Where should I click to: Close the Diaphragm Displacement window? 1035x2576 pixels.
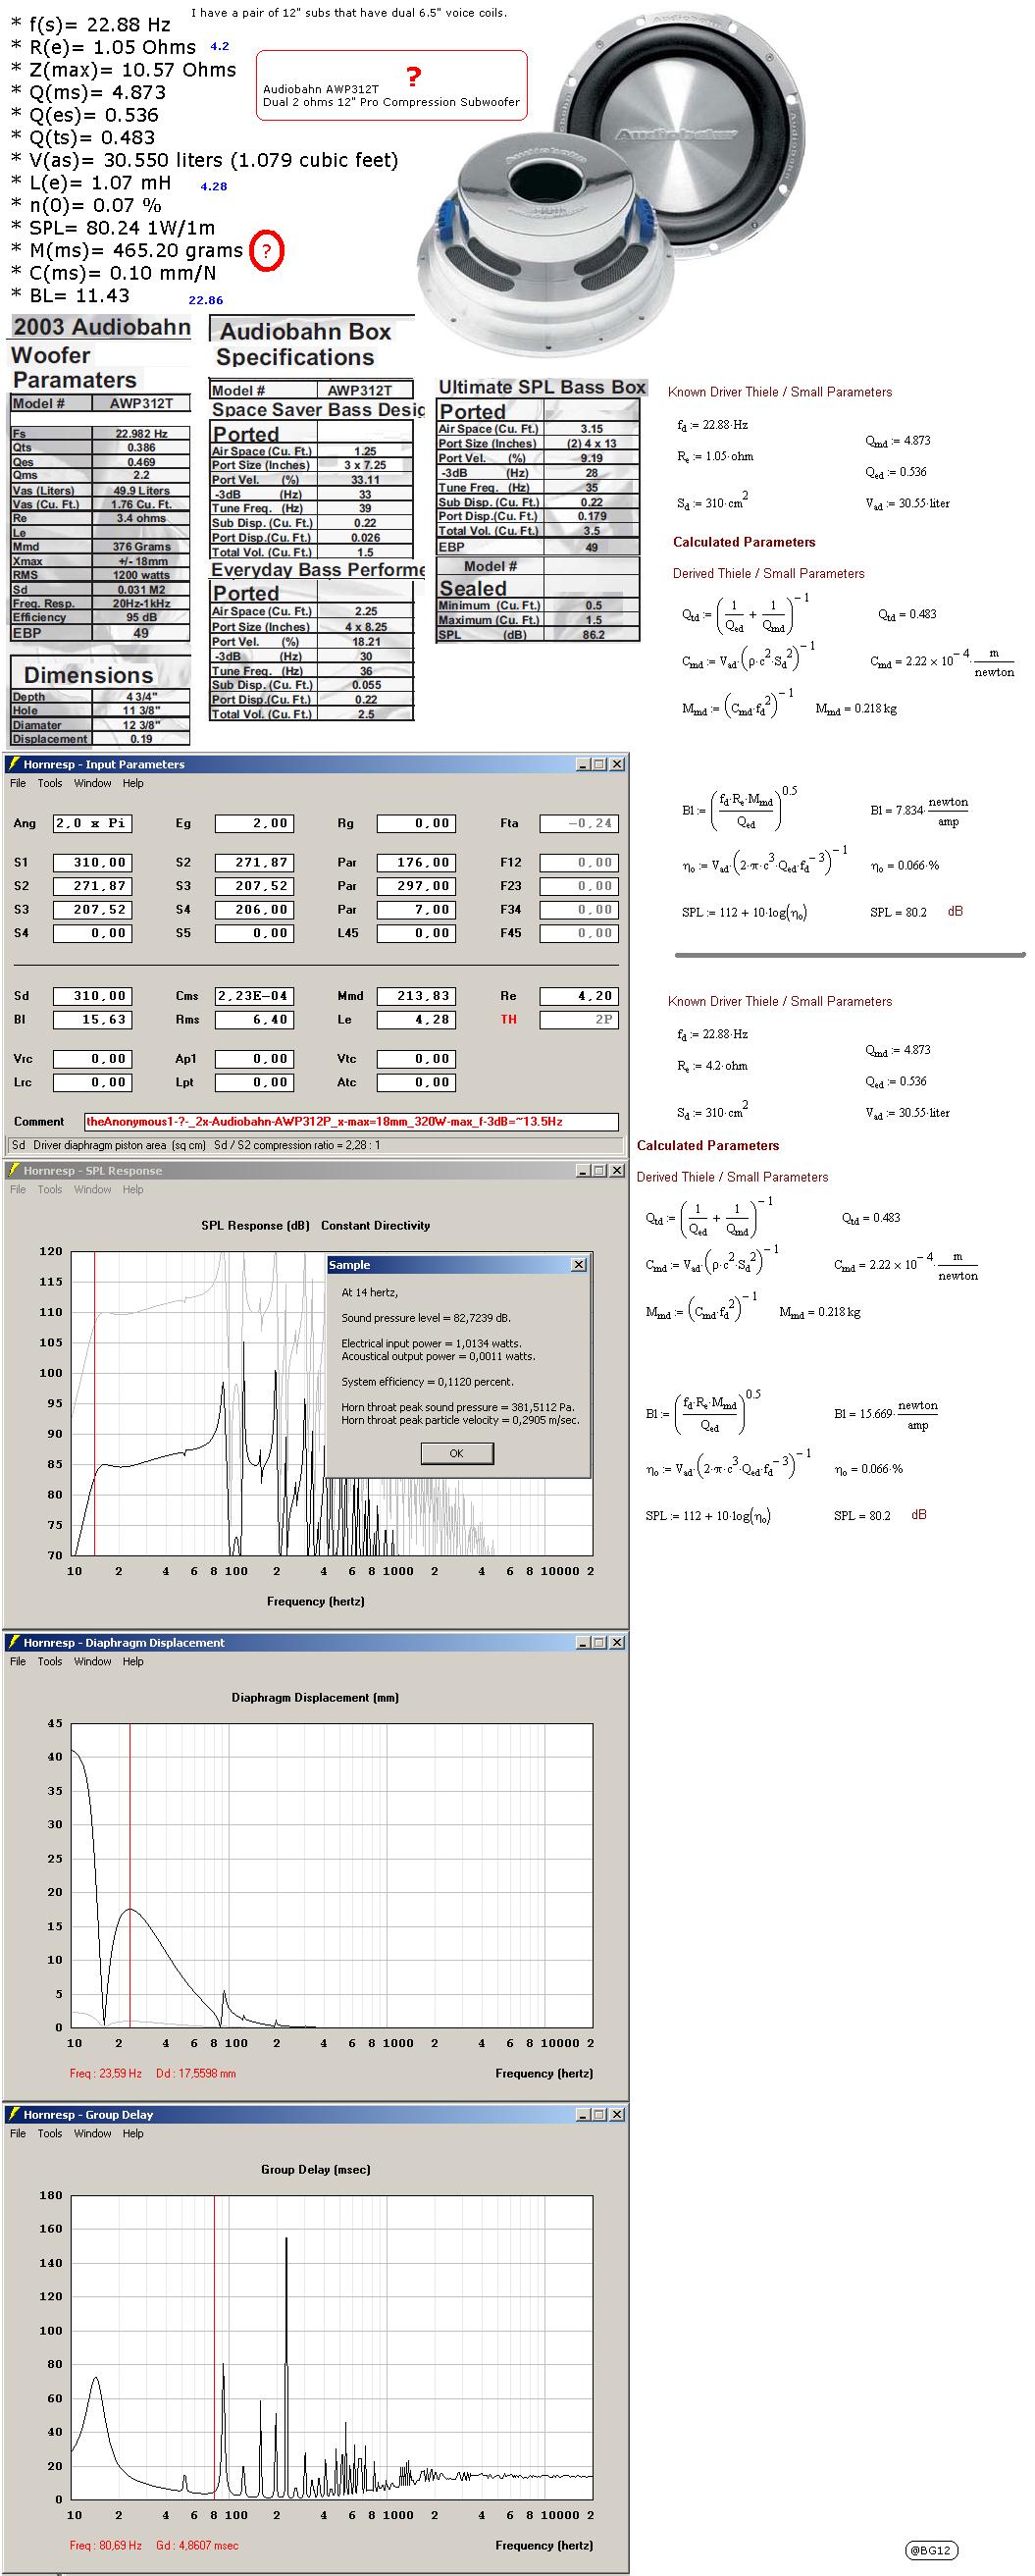616,1642
